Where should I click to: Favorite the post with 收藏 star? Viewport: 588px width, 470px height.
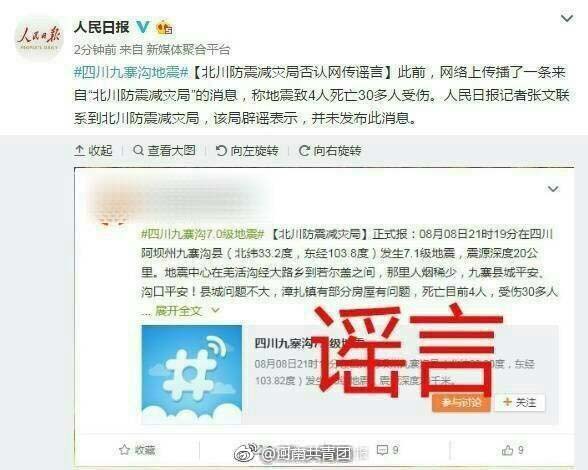point(137,450)
